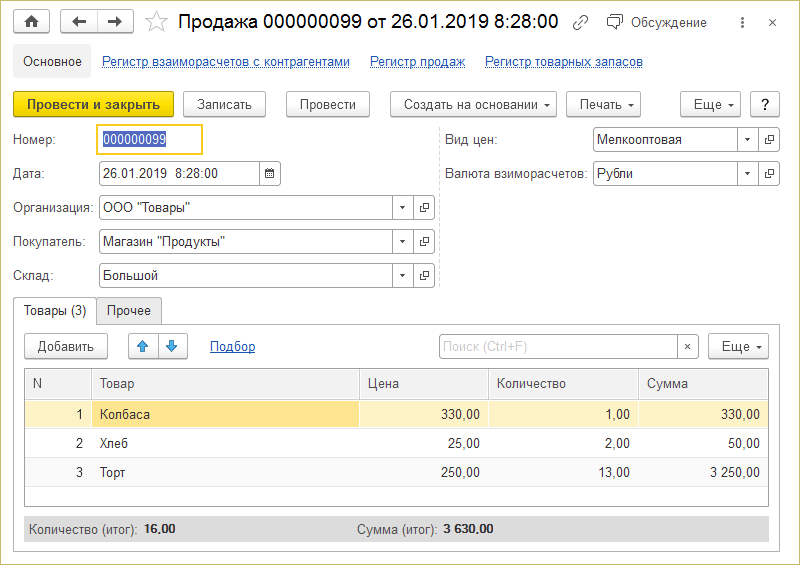This screenshot has height=565, width=800.
Task: Open help with the question mark button
Action: pos(765,105)
